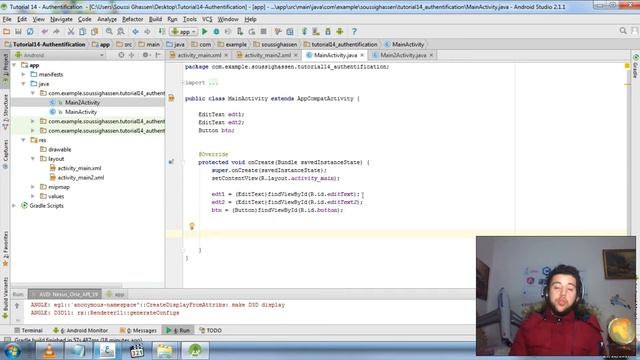Click the Find magnifier icon
Image resolution: width=640 pixels, height=360 pixels.
109,31
